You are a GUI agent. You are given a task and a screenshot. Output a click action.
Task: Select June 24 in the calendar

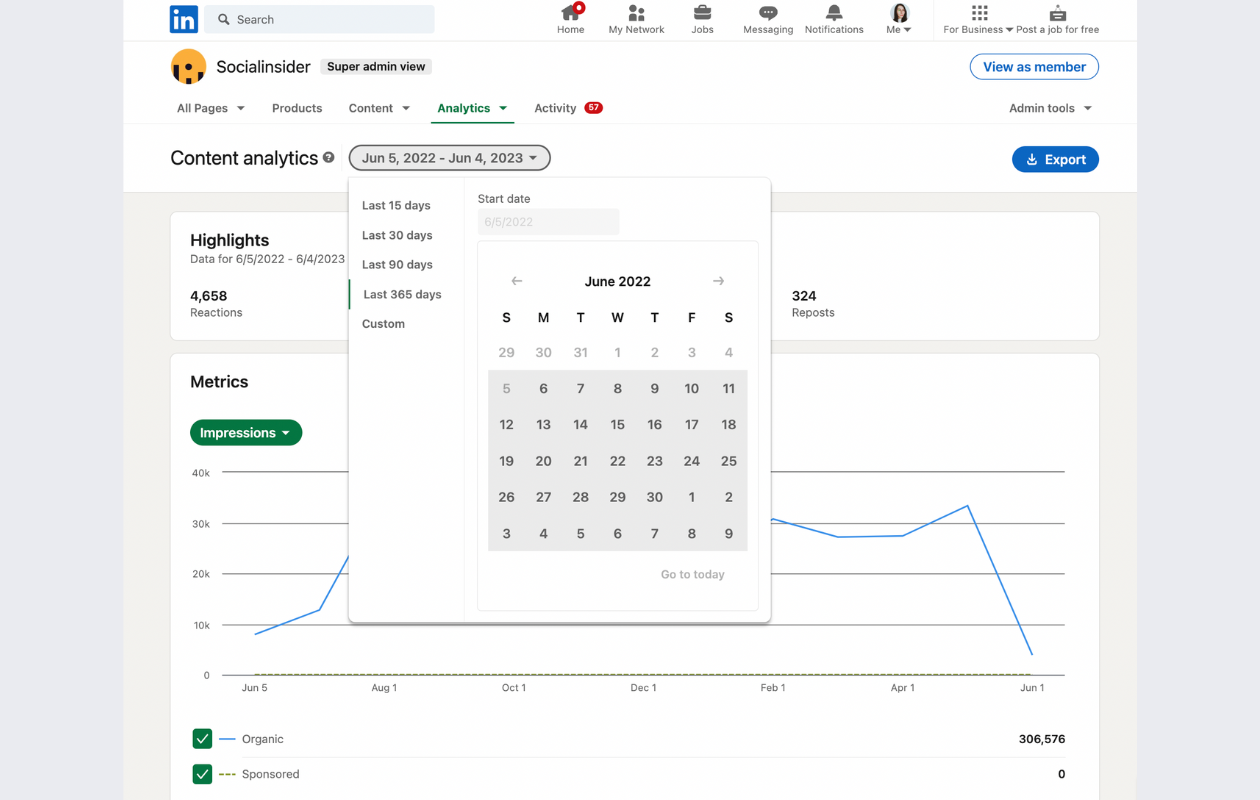coord(691,461)
